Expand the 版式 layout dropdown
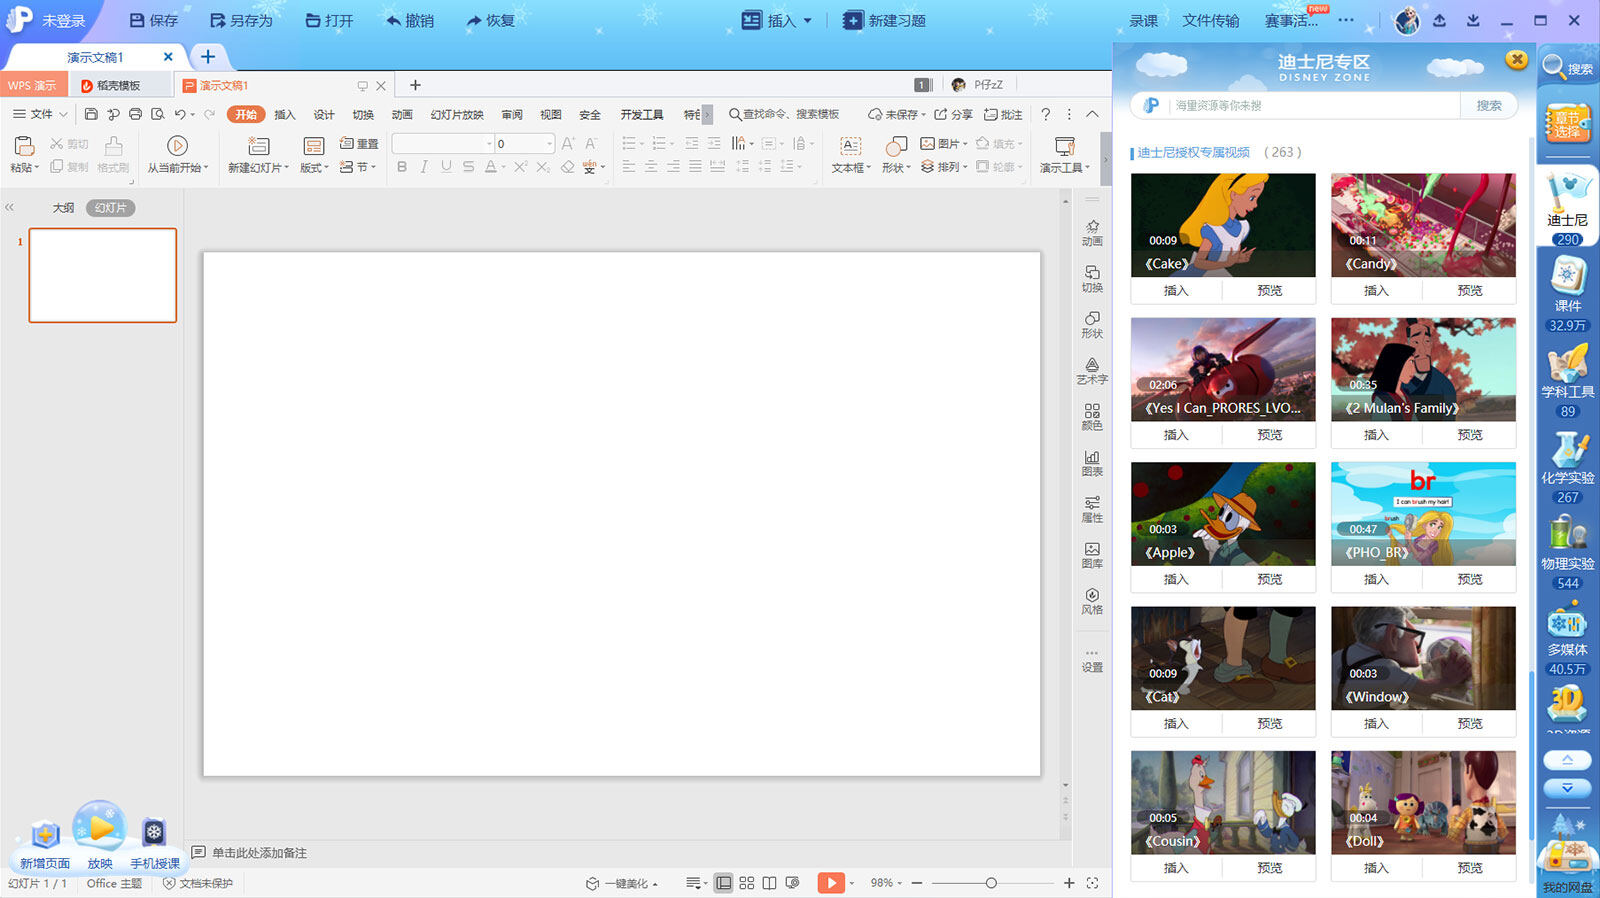Screen dimensions: 1600x898 tap(314, 168)
